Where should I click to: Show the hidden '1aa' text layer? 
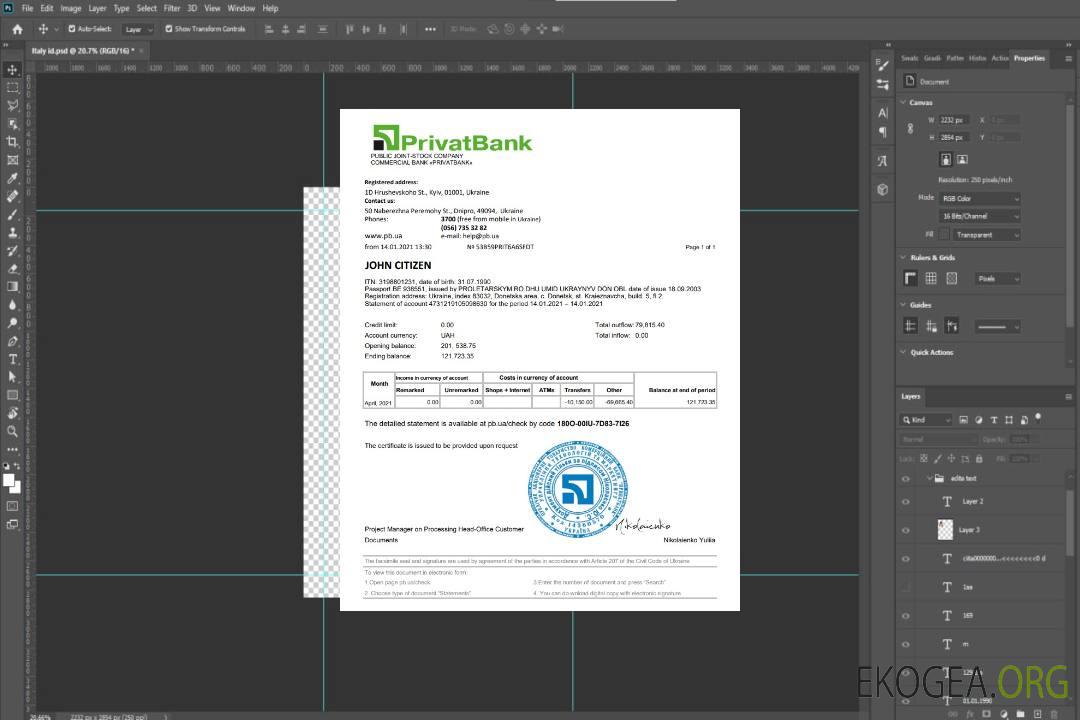pos(906,588)
